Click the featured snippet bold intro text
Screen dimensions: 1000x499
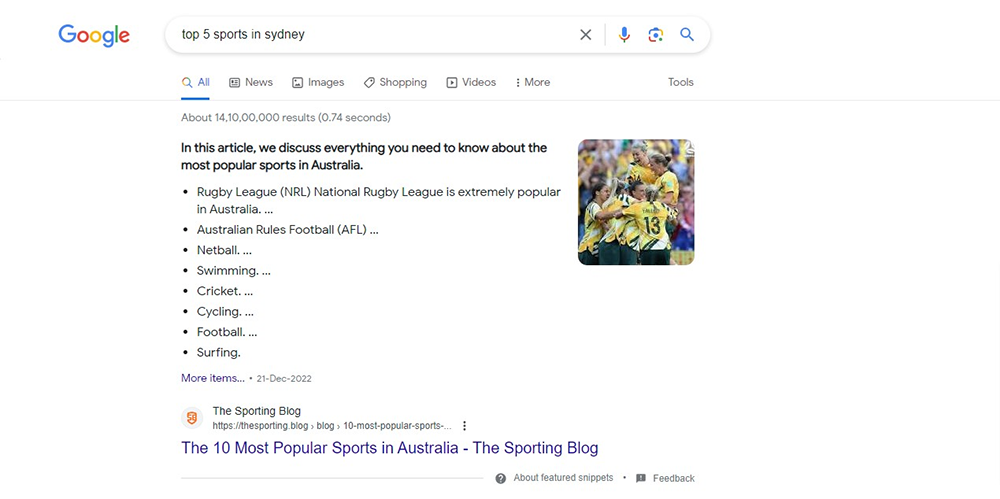(x=364, y=157)
